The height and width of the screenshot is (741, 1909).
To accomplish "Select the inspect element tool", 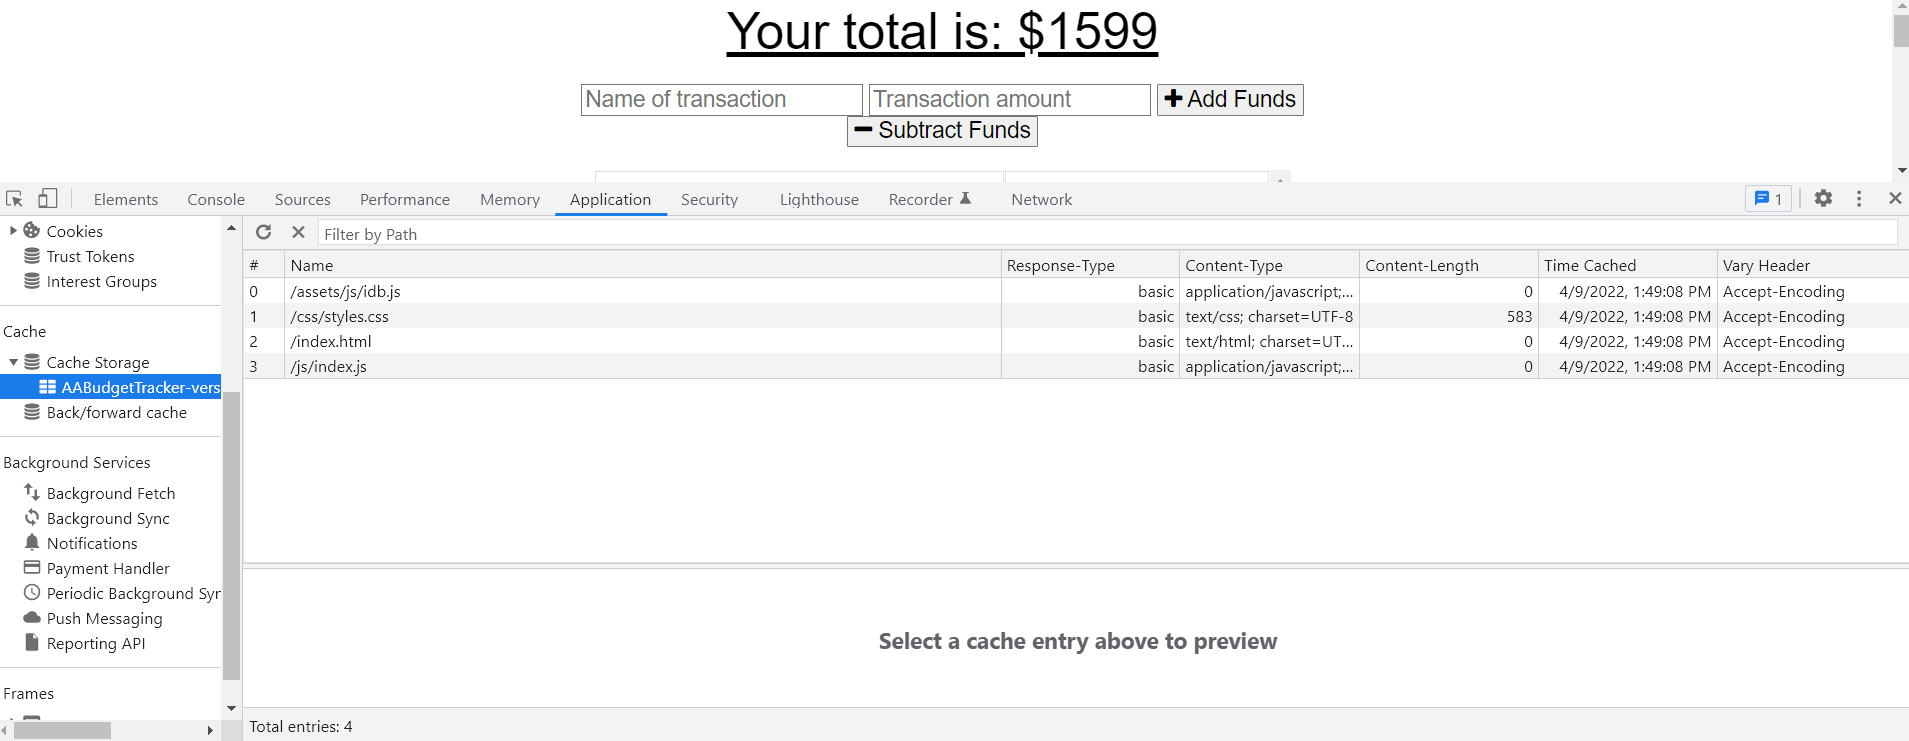I will [14, 198].
